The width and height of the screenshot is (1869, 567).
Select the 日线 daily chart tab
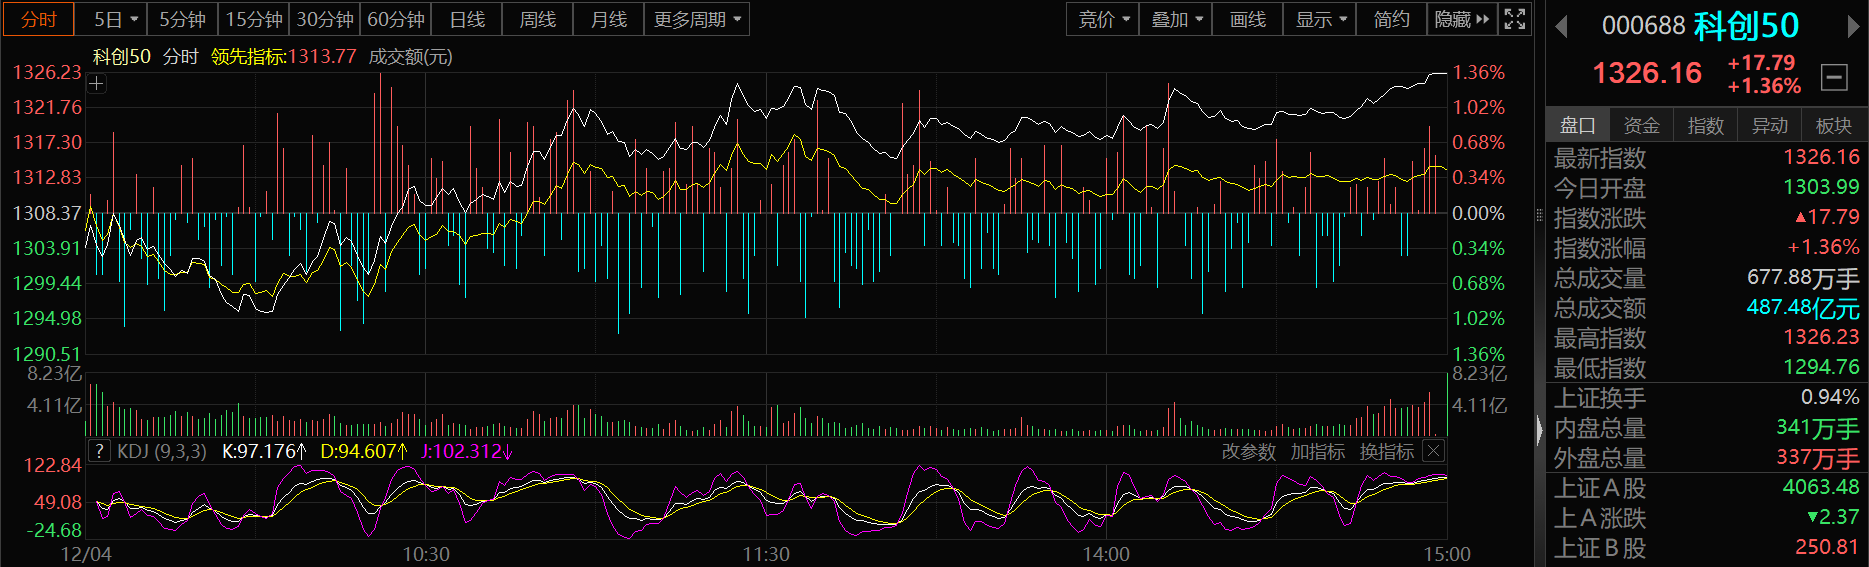tap(467, 19)
